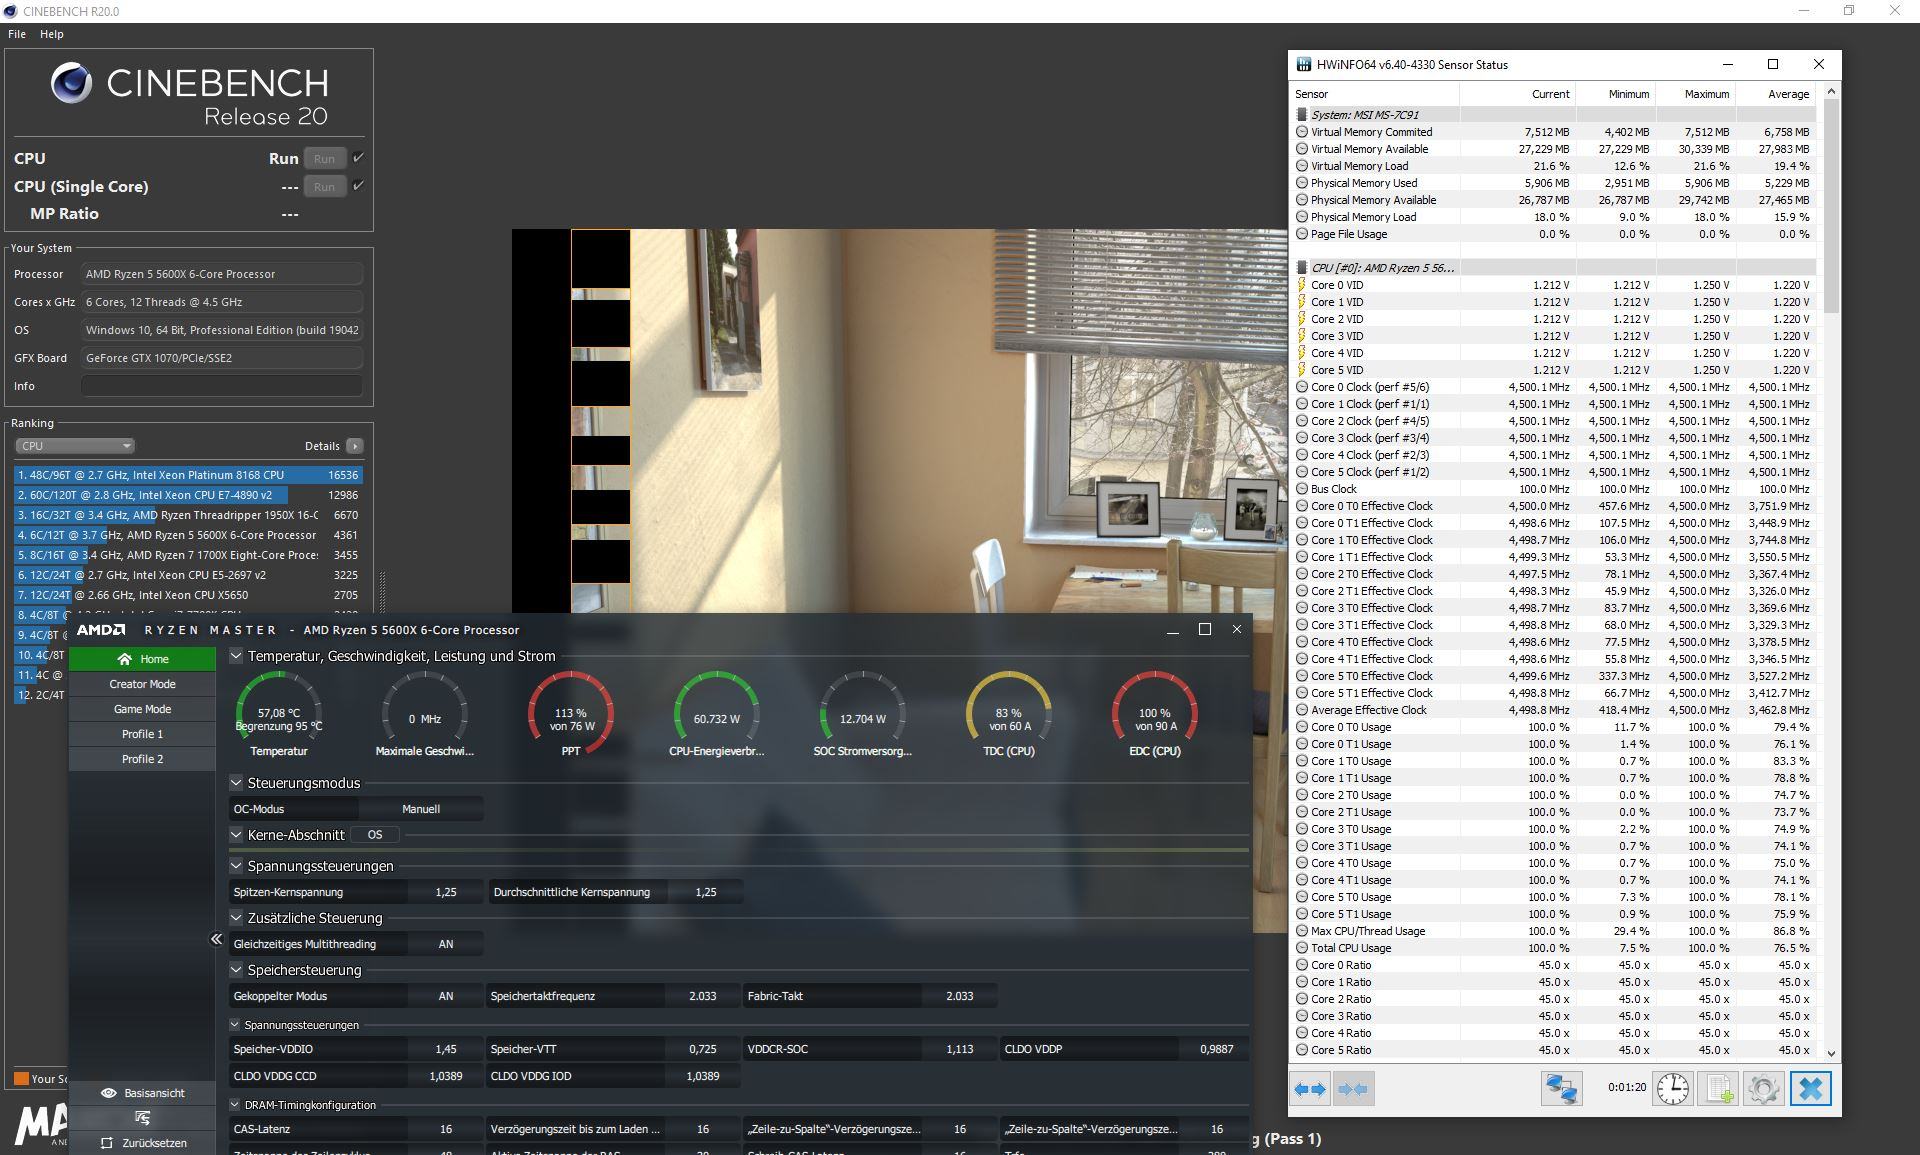
Task: Click the Zurücksetzen reset arrows icon
Action: pyautogui.click(x=107, y=1143)
